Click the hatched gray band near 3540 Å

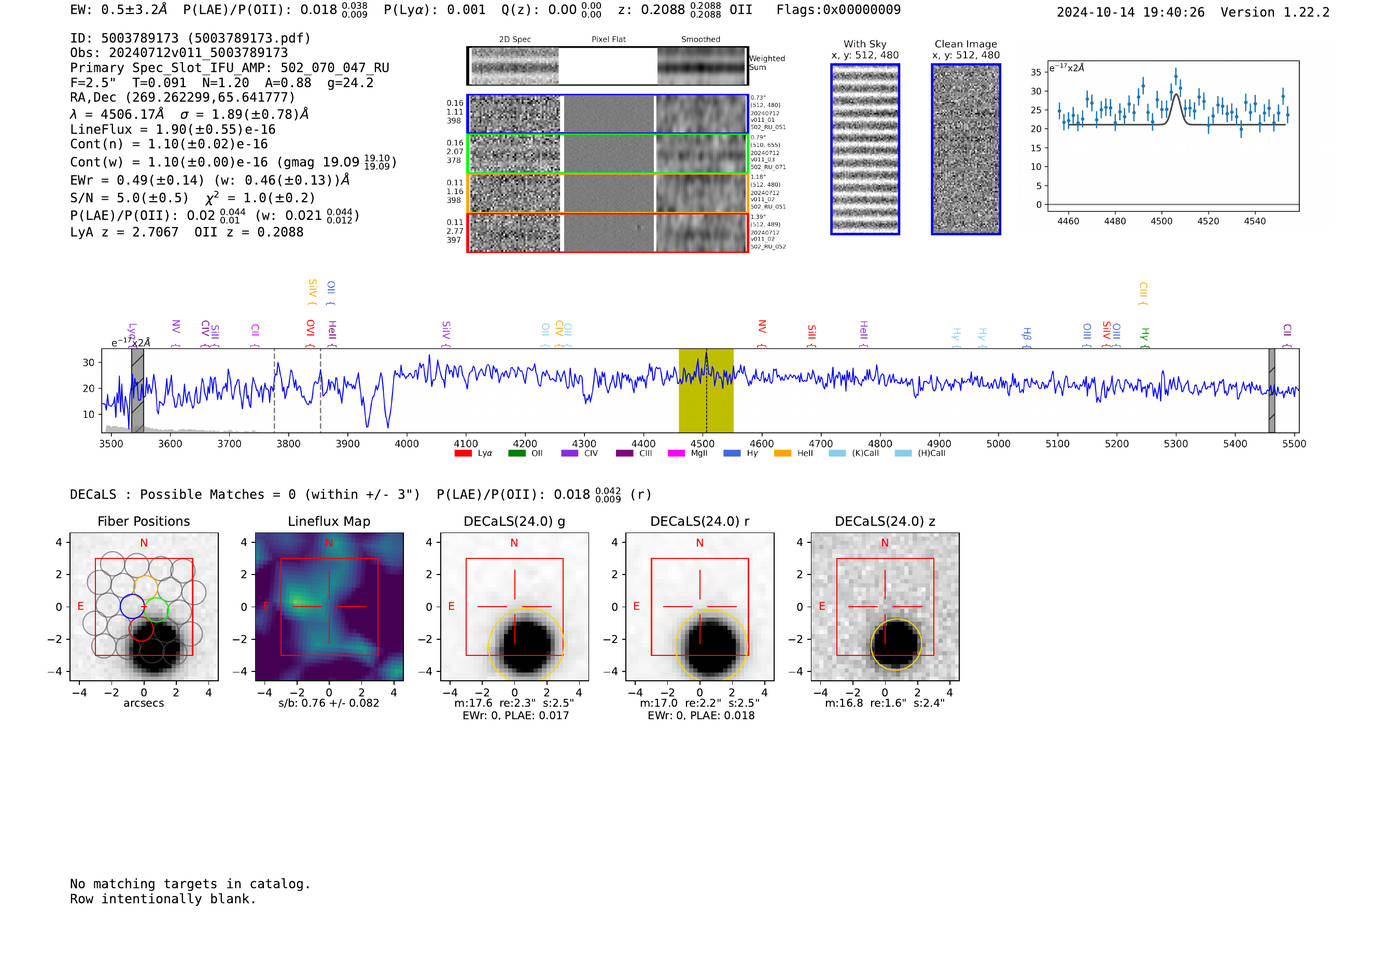coord(137,391)
